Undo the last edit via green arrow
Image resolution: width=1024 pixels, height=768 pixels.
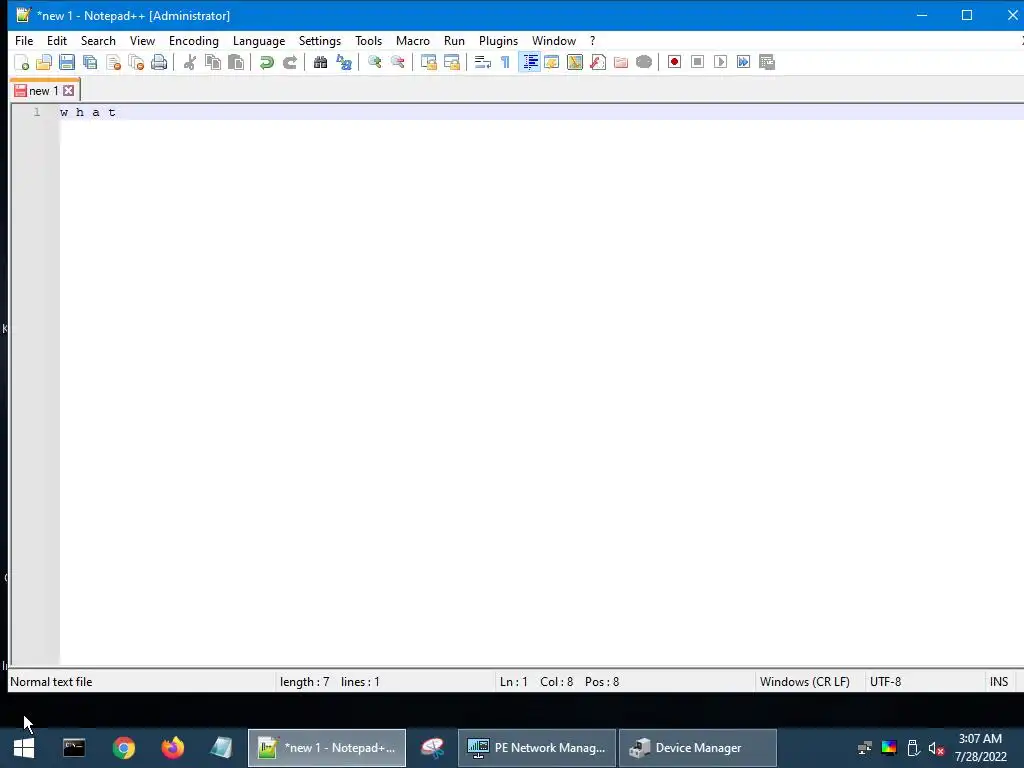[x=266, y=63]
